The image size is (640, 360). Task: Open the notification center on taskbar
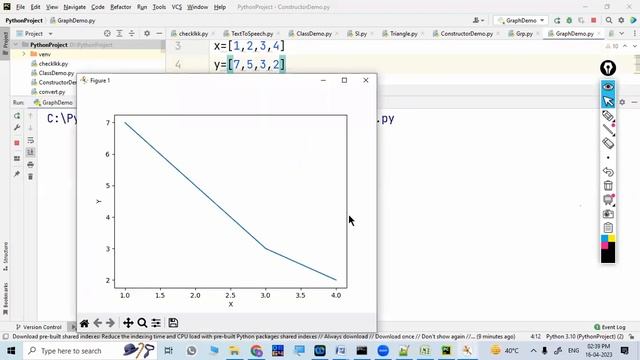tap(624, 351)
